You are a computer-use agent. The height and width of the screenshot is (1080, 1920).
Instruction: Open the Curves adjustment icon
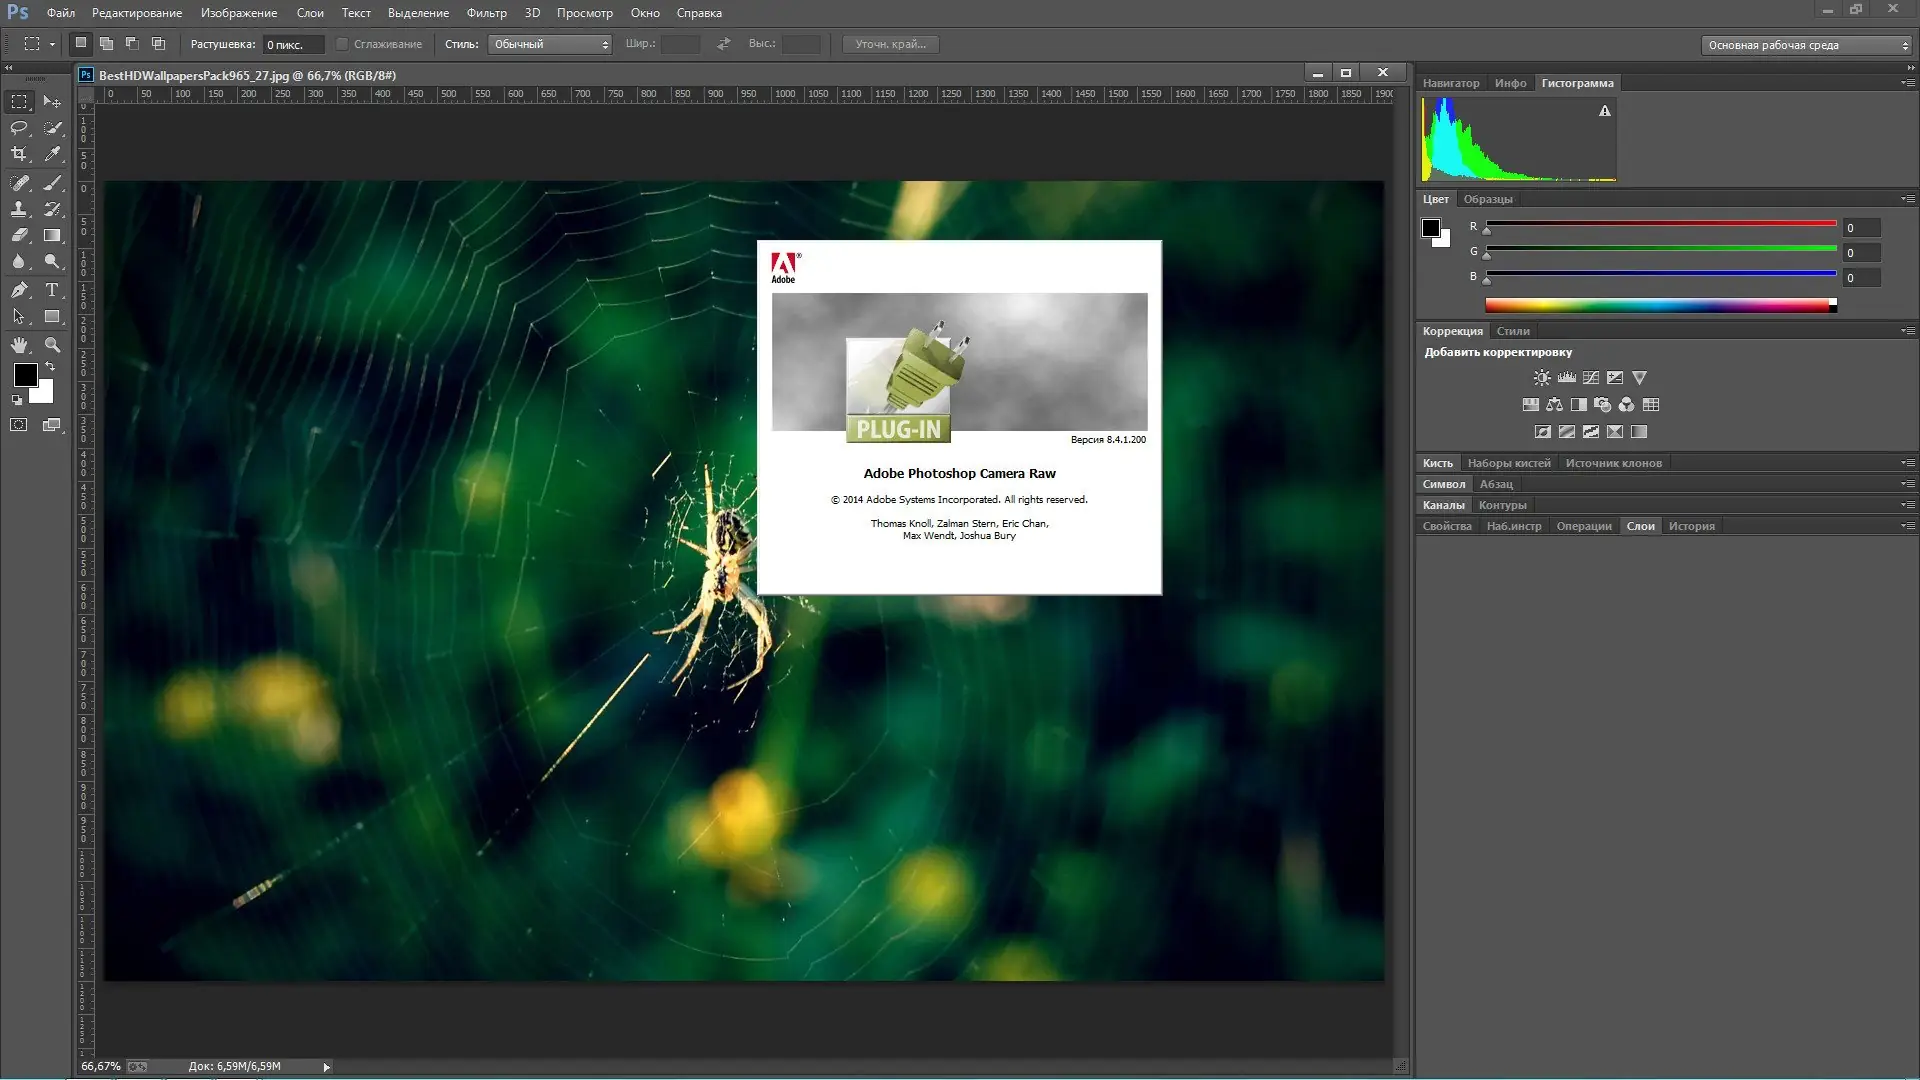click(x=1590, y=378)
